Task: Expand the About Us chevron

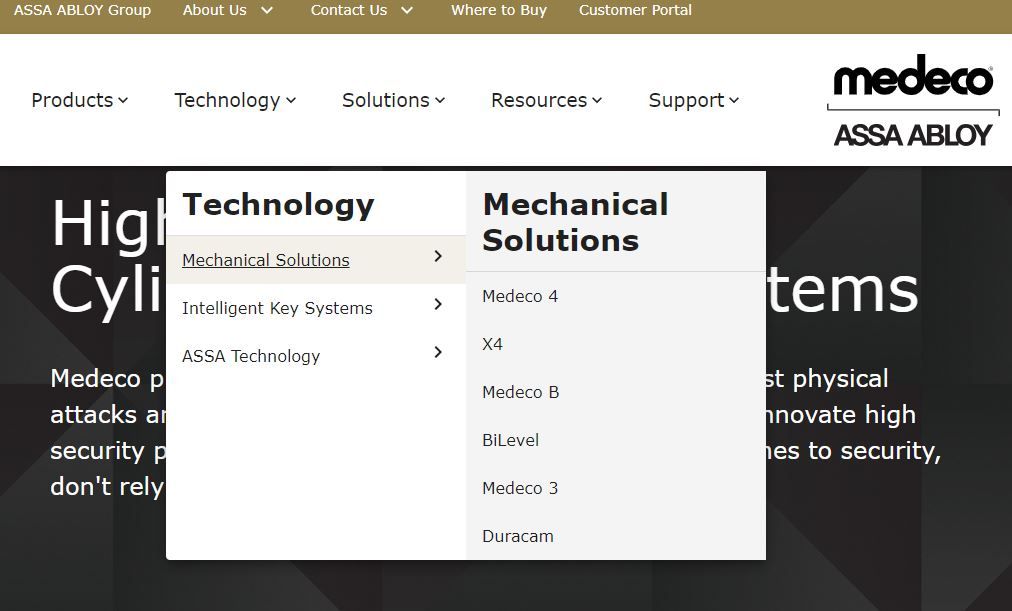Action: (267, 10)
